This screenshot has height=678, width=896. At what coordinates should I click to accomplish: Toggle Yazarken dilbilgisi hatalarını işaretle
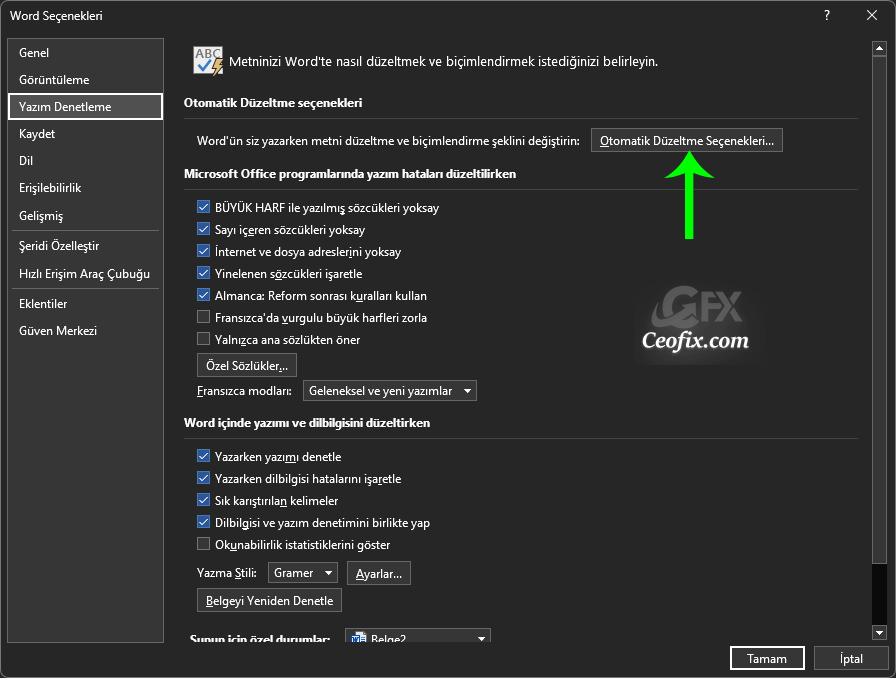(203, 478)
